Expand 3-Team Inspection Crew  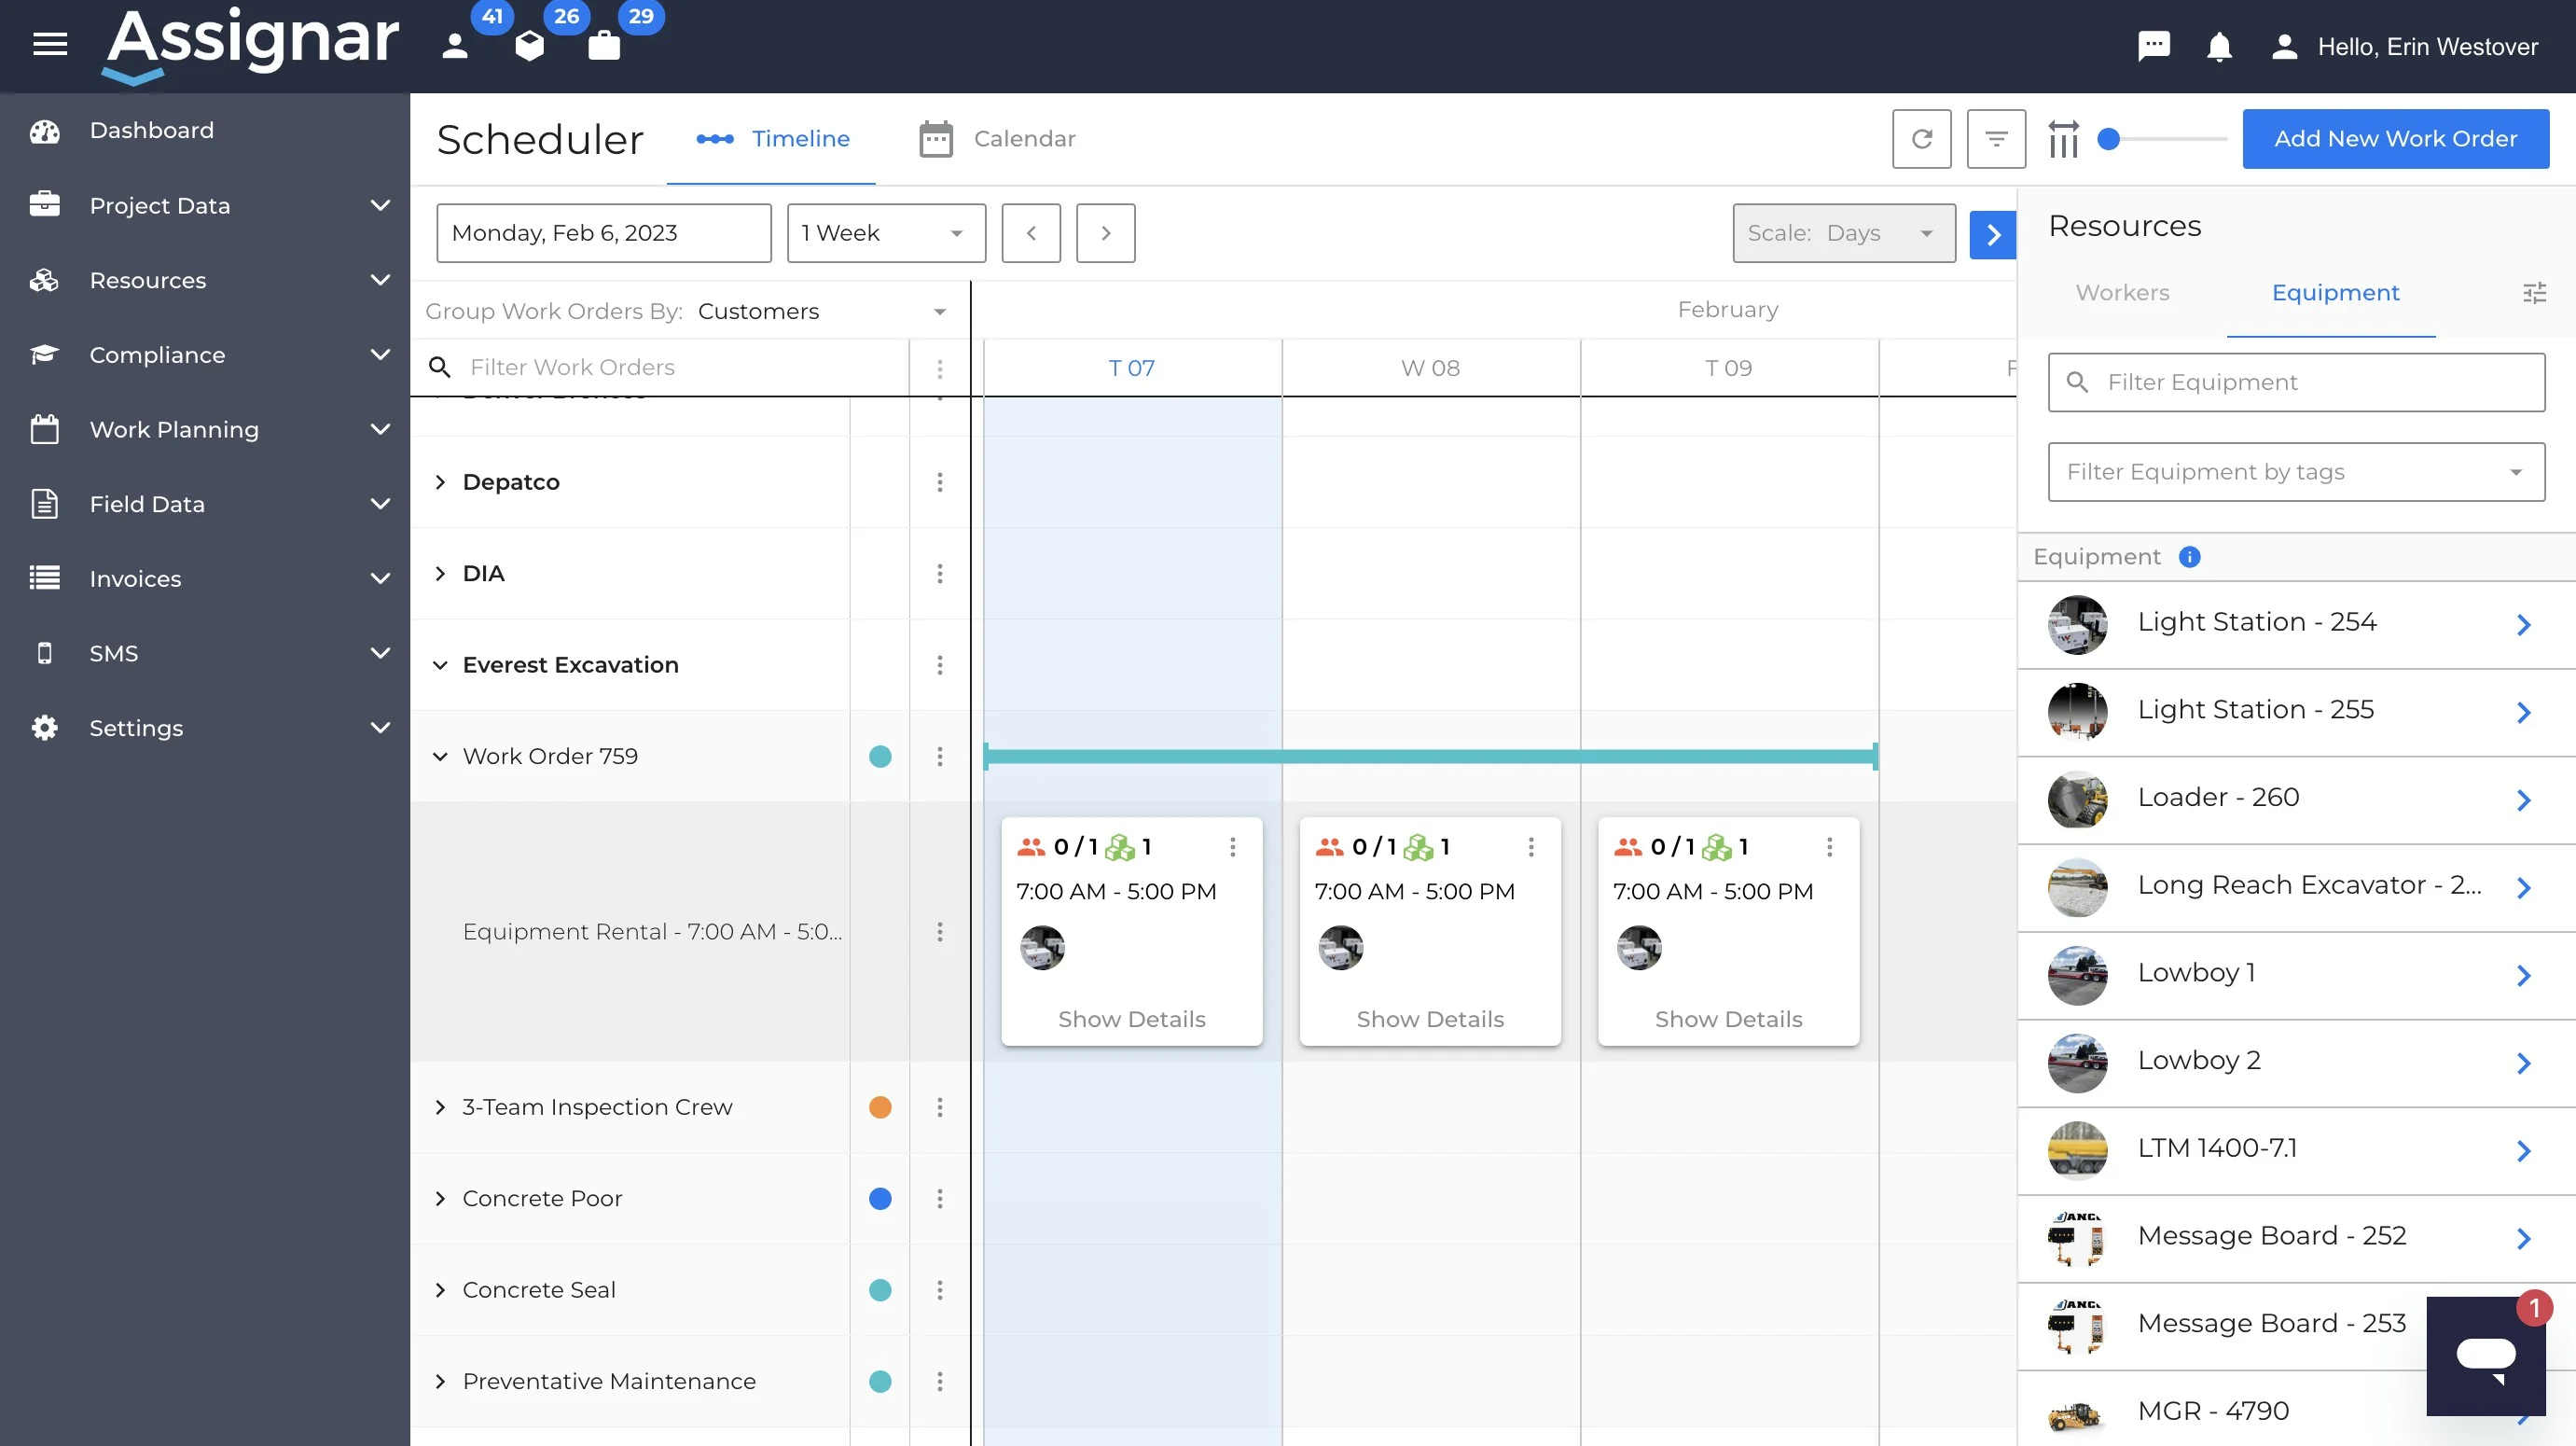click(x=440, y=1107)
